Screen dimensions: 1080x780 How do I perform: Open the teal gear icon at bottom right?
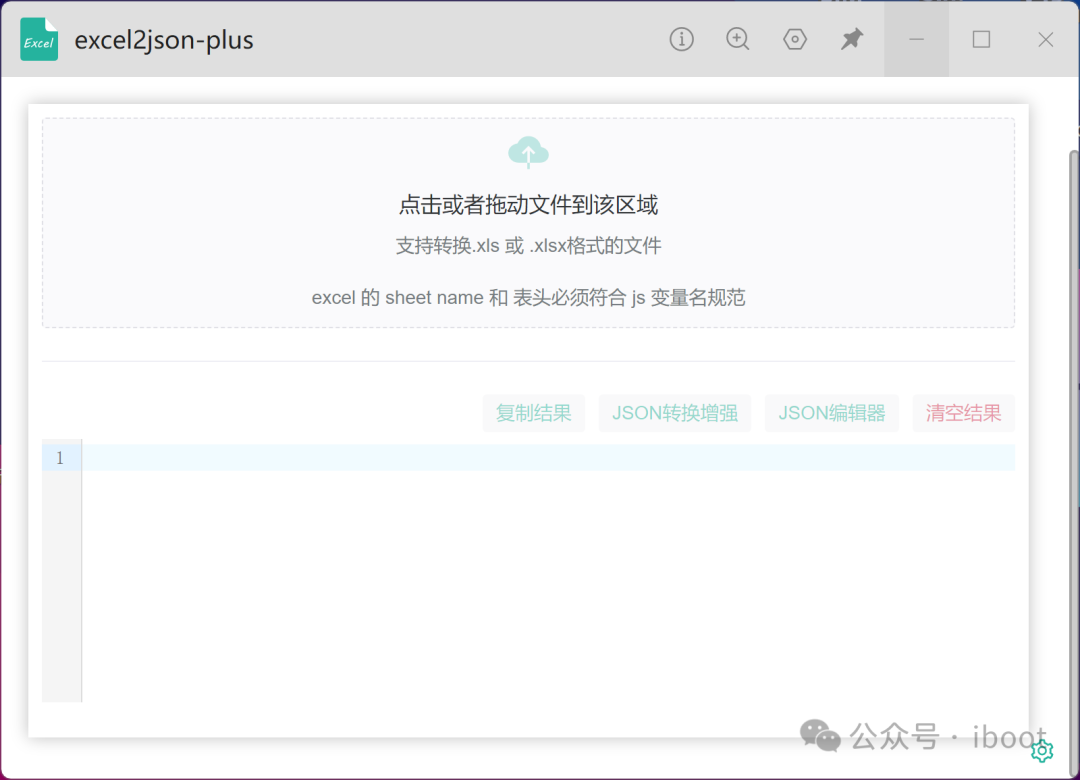pos(1042,750)
